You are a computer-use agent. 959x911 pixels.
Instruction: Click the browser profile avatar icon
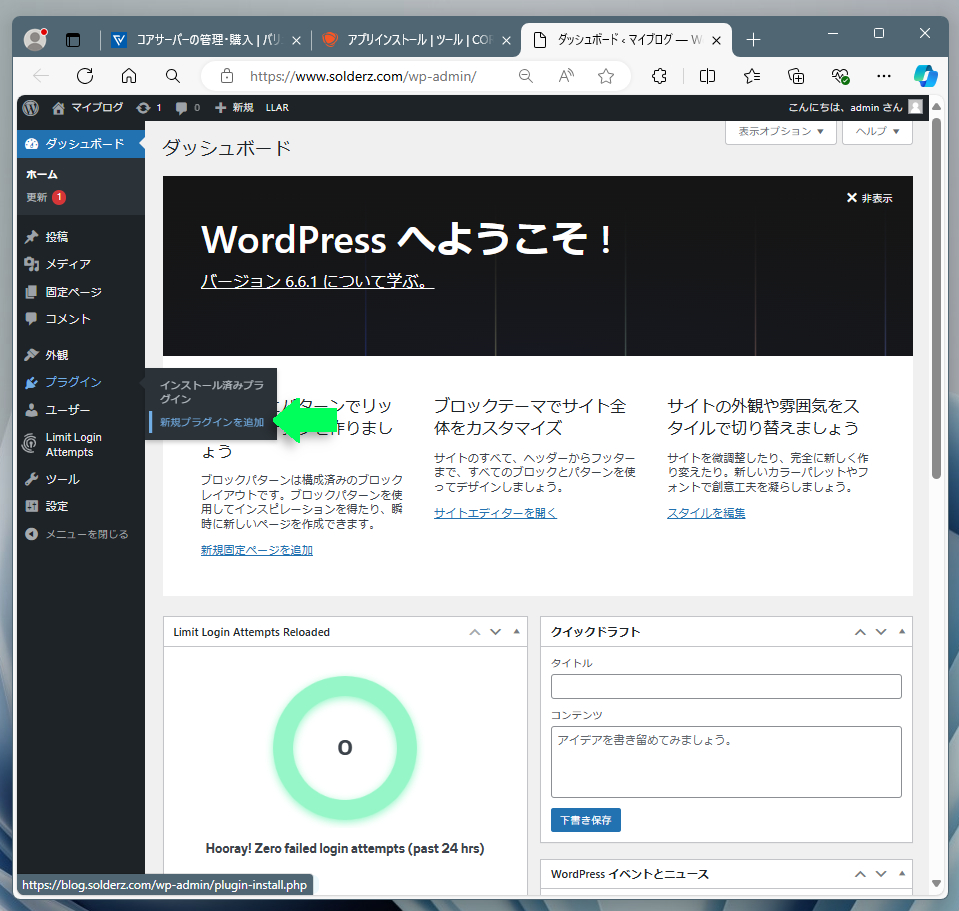(35, 40)
